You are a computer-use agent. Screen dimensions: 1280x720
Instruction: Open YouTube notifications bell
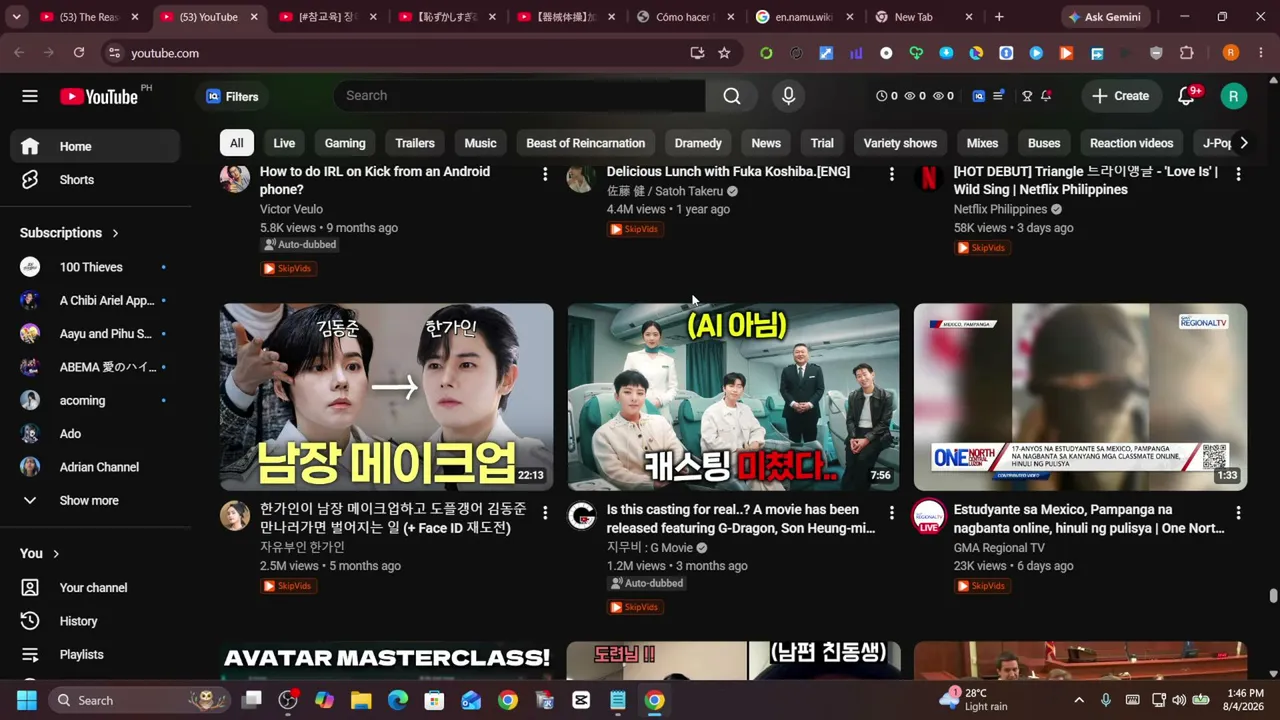click(x=1186, y=96)
